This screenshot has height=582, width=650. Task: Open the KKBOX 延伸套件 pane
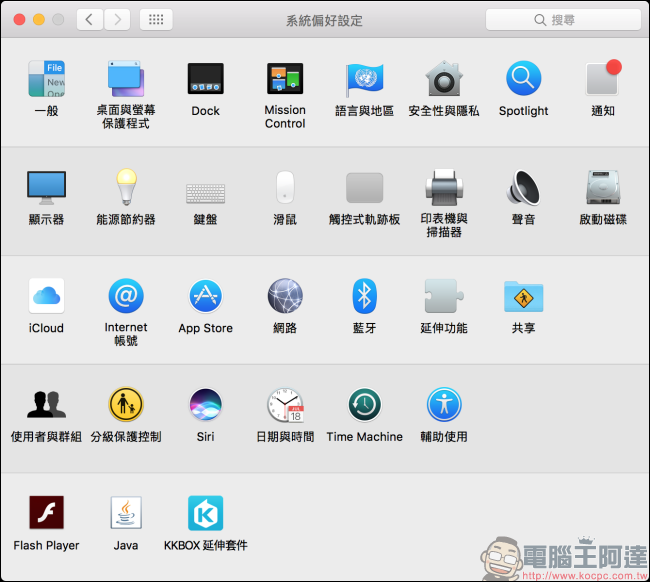[x=205, y=514]
